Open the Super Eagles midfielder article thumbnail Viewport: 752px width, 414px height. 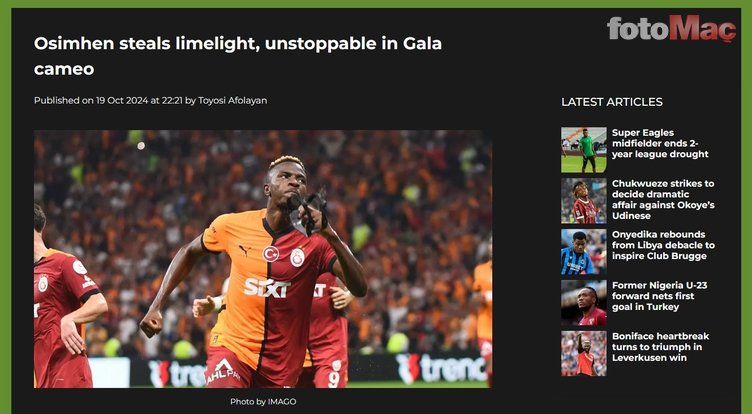coord(584,150)
